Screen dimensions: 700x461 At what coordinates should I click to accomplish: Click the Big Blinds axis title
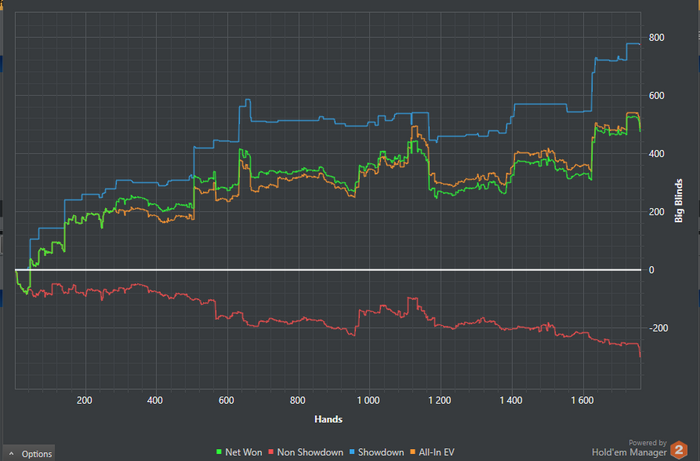679,200
